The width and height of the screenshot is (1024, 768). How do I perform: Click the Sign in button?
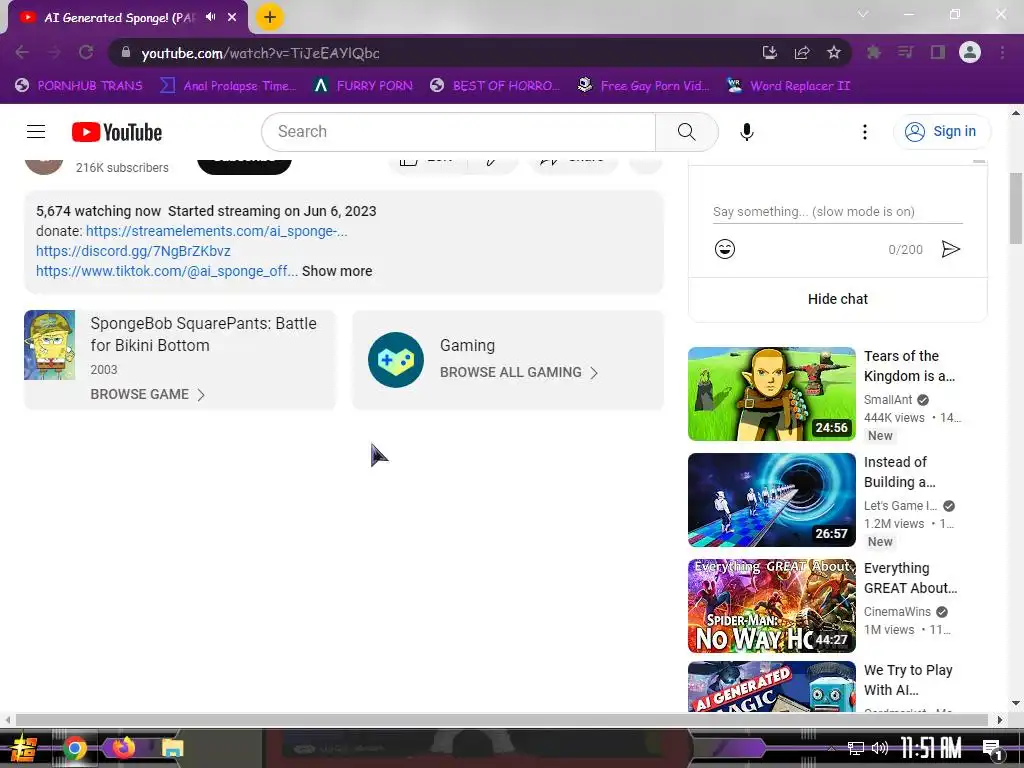coord(941,131)
